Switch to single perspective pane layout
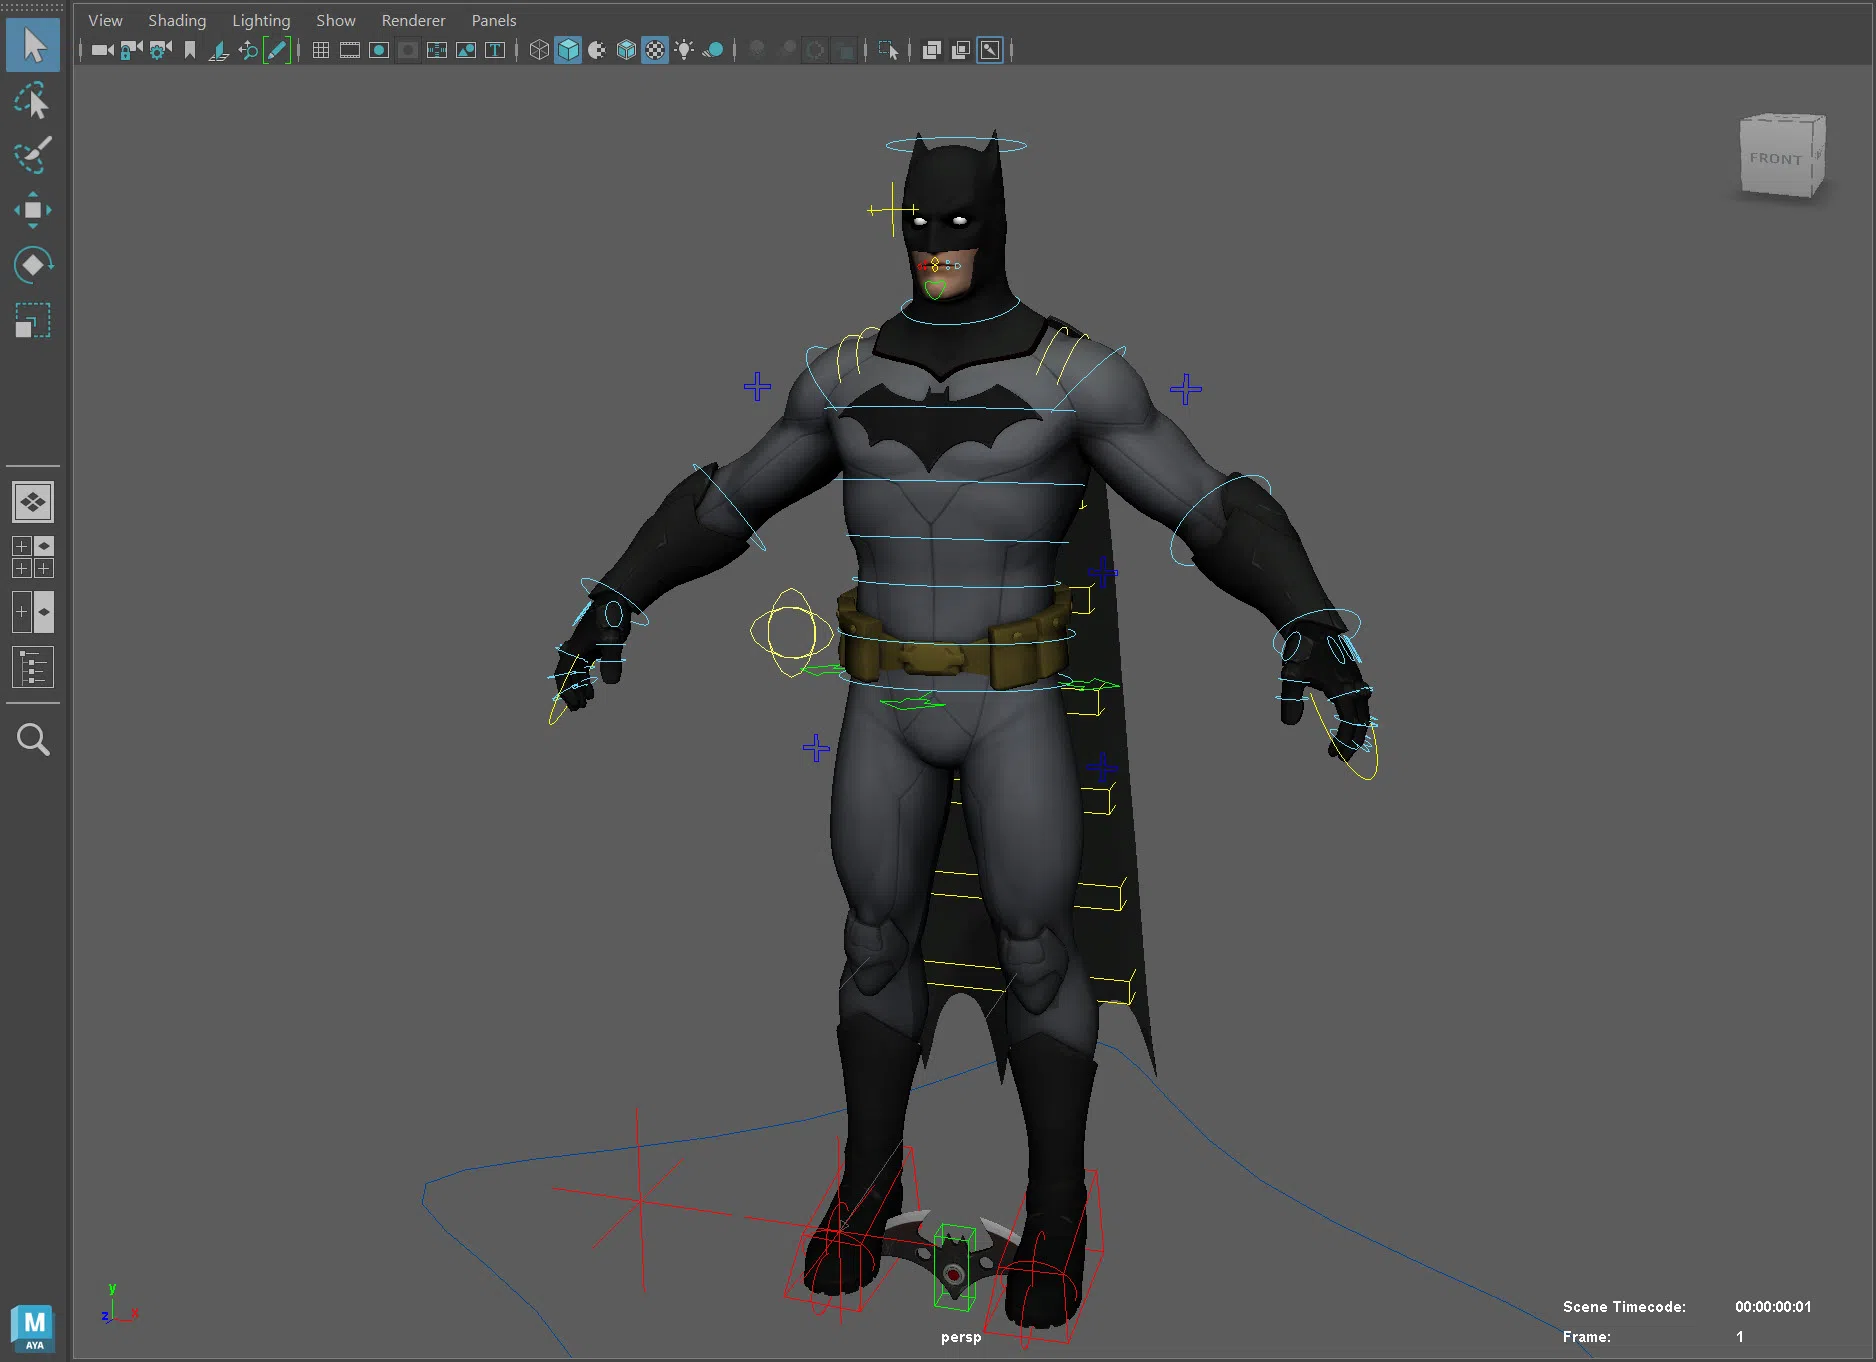This screenshot has height=1362, width=1876. coord(33,502)
